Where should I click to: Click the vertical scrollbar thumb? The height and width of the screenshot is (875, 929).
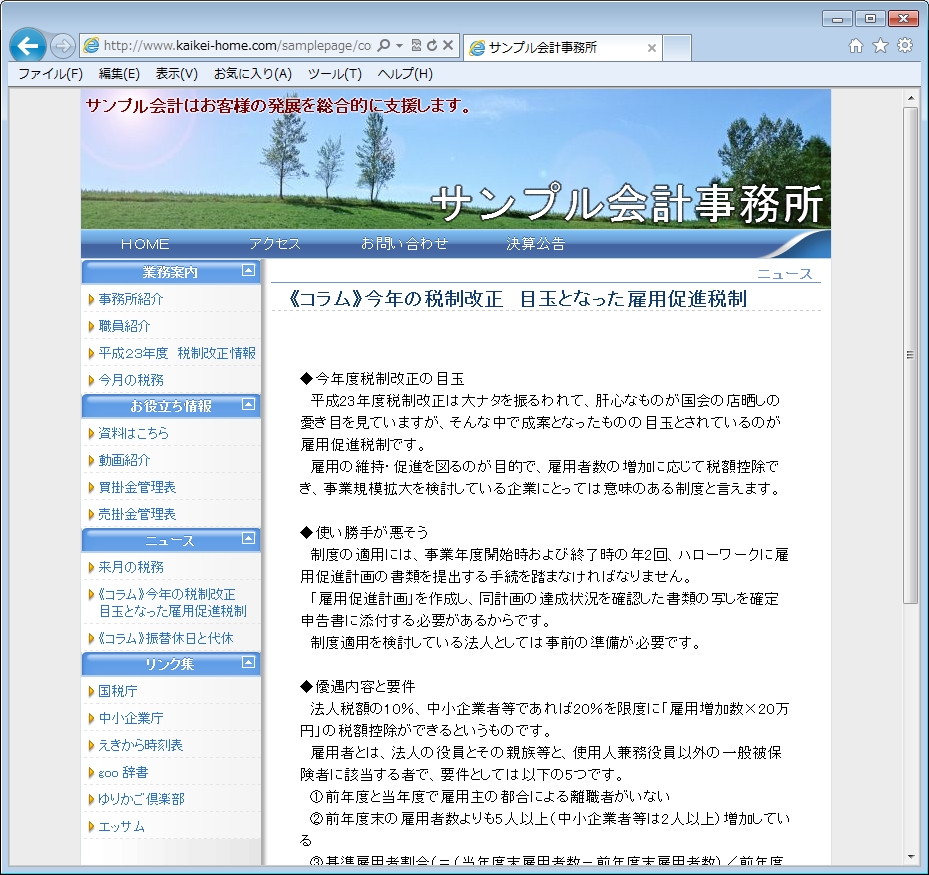[x=911, y=355]
